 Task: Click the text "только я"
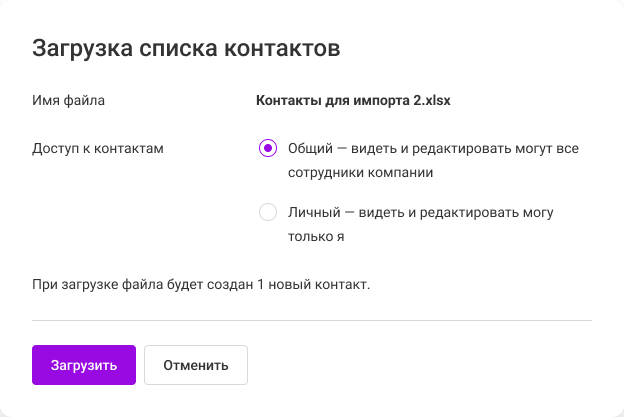point(316,237)
